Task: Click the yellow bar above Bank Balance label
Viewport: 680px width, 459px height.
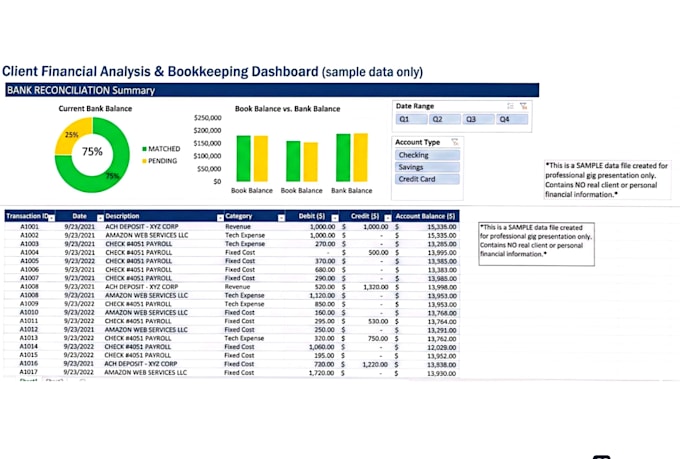Action: pos(360,157)
